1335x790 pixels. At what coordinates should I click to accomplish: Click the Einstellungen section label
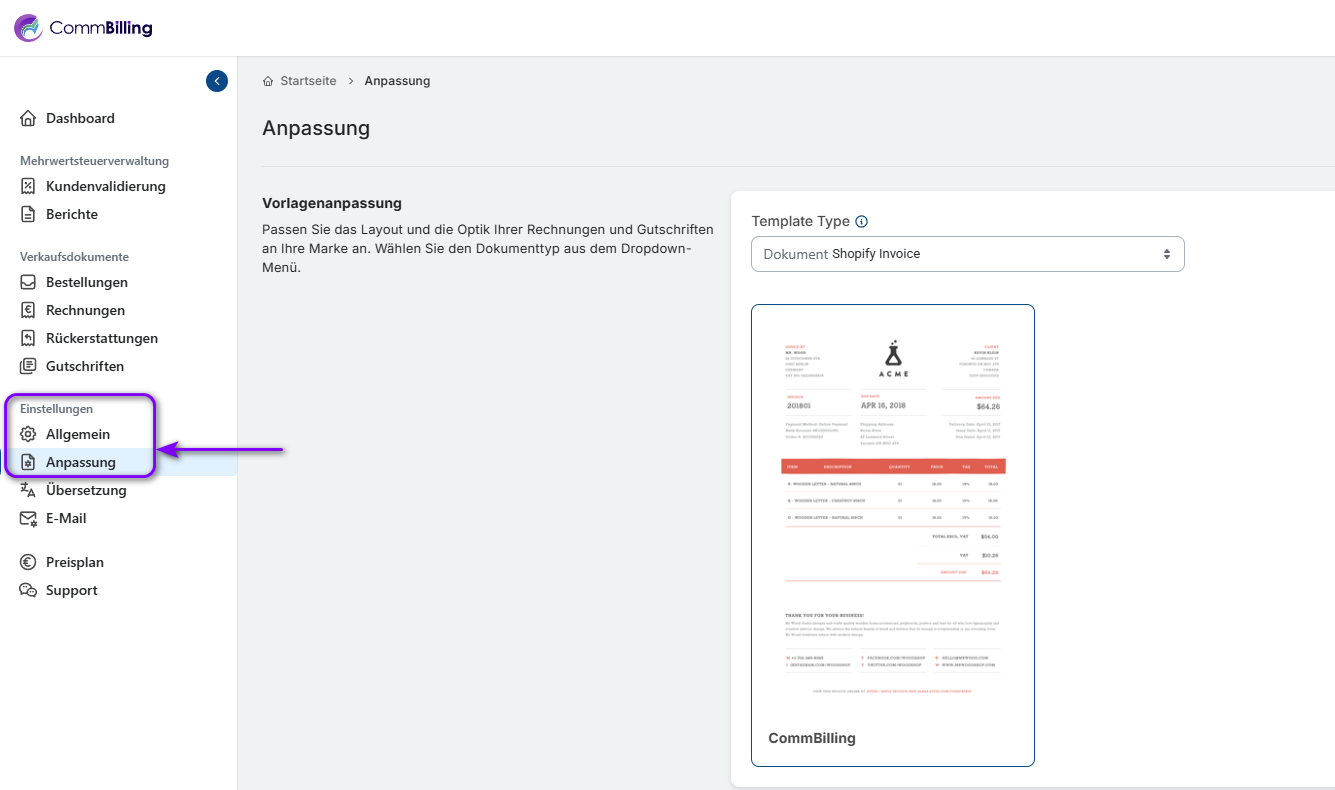56,408
